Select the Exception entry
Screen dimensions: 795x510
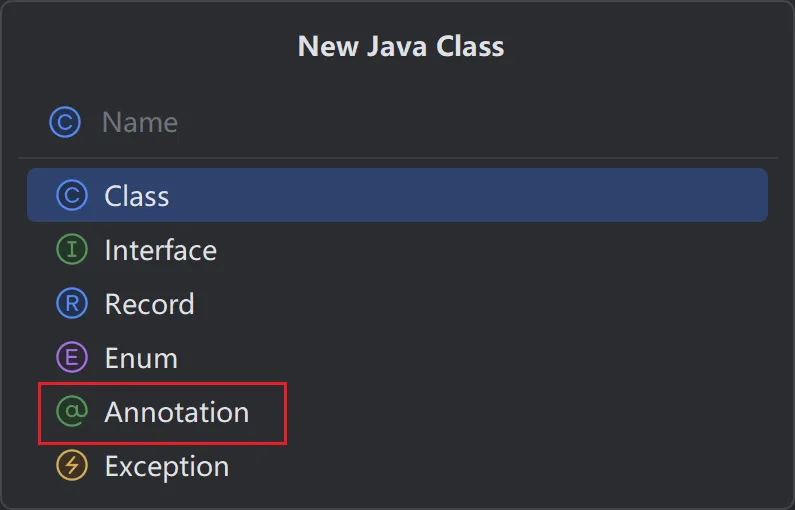point(167,466)
